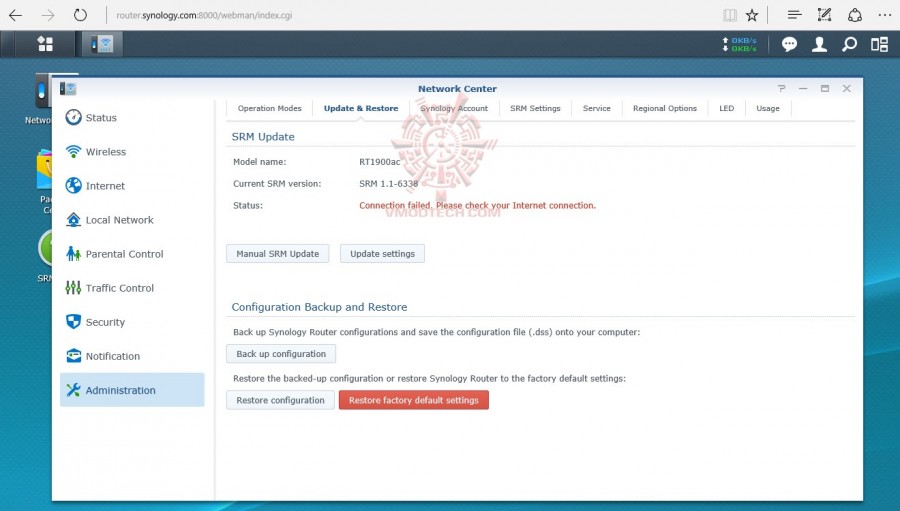Screen dimensions: 900x511
Task: Open the SRM main menu grid icon
Action: [x=45, y=44]
